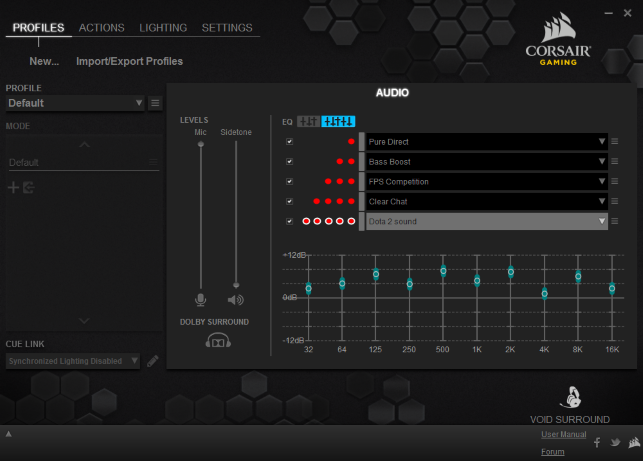
Task: Open the Bass Boost preset menu icon
Action: tap(615, 162)
